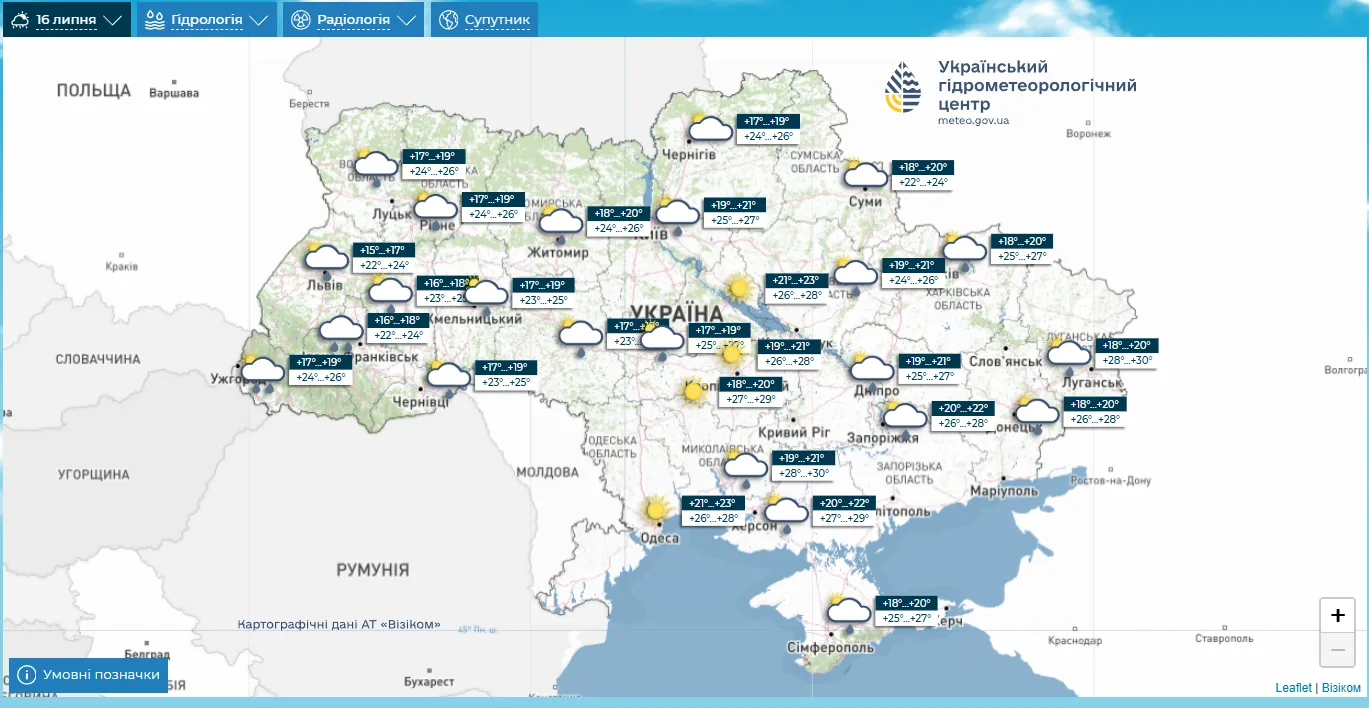The image size is (1369, 708).
Task: Select the Mykolaiv oblast cloud icon
Action: [x=745, y=466]
